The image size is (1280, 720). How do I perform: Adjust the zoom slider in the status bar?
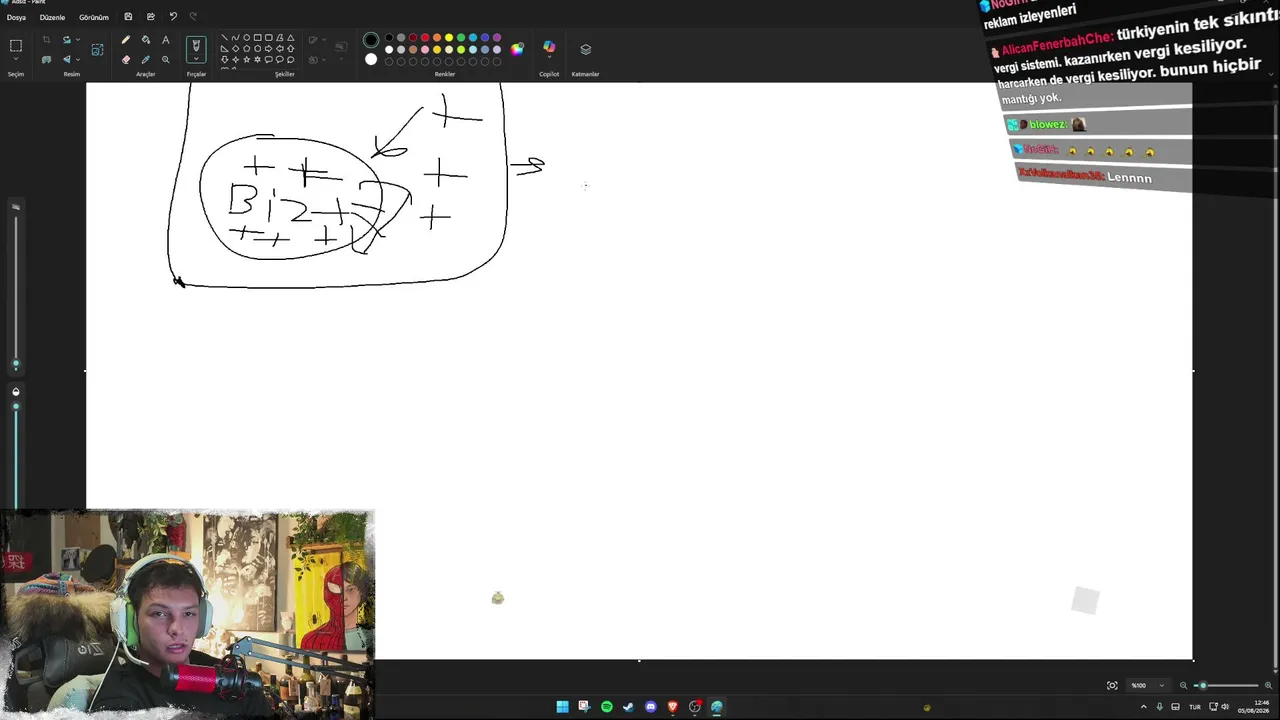point(1227,685)
